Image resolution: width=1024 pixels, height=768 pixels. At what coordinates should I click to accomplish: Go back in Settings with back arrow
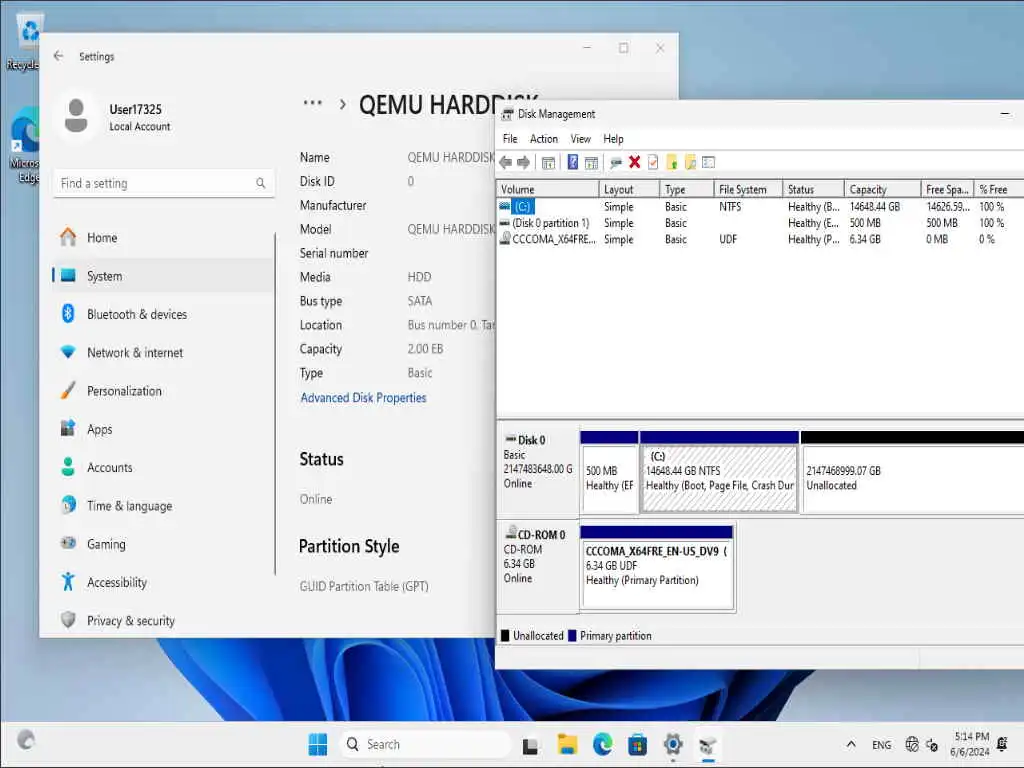click(x=59, y=56)
